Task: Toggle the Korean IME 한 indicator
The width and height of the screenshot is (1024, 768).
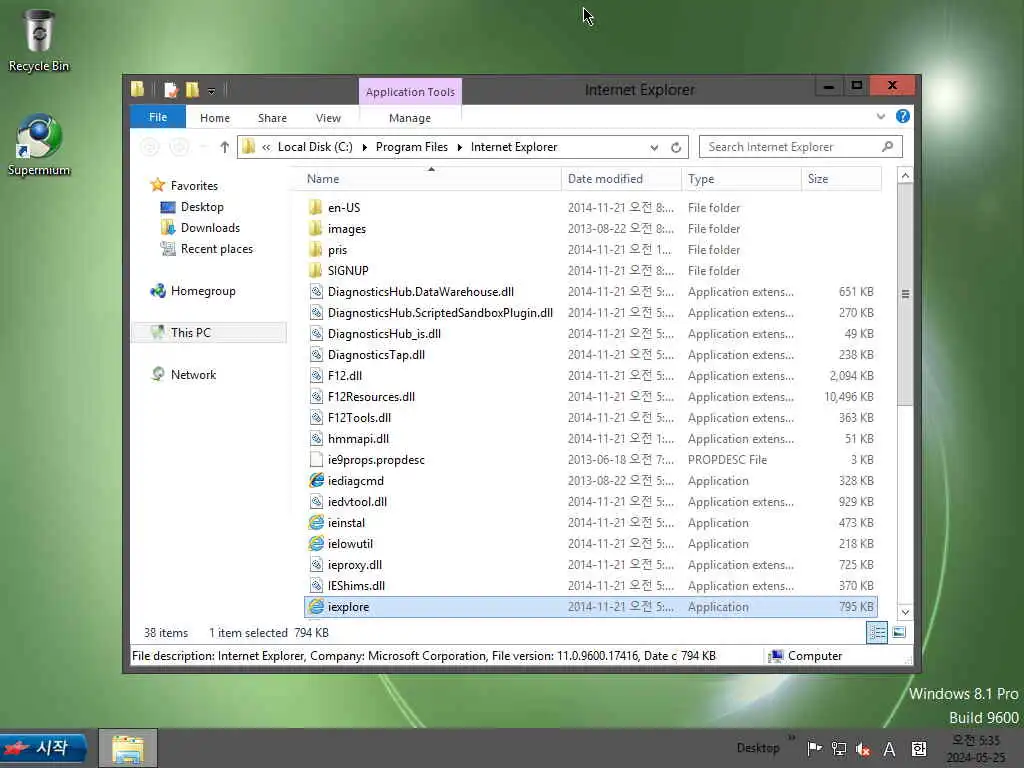Action: coord(919,749)
